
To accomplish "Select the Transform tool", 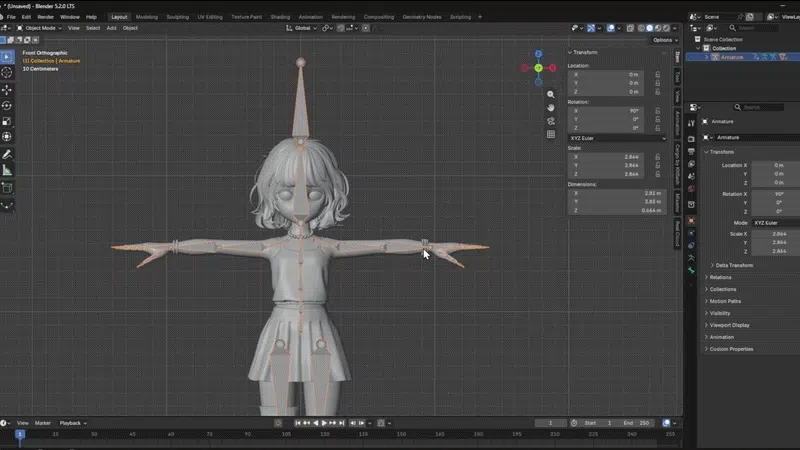I will pos(7,137).
